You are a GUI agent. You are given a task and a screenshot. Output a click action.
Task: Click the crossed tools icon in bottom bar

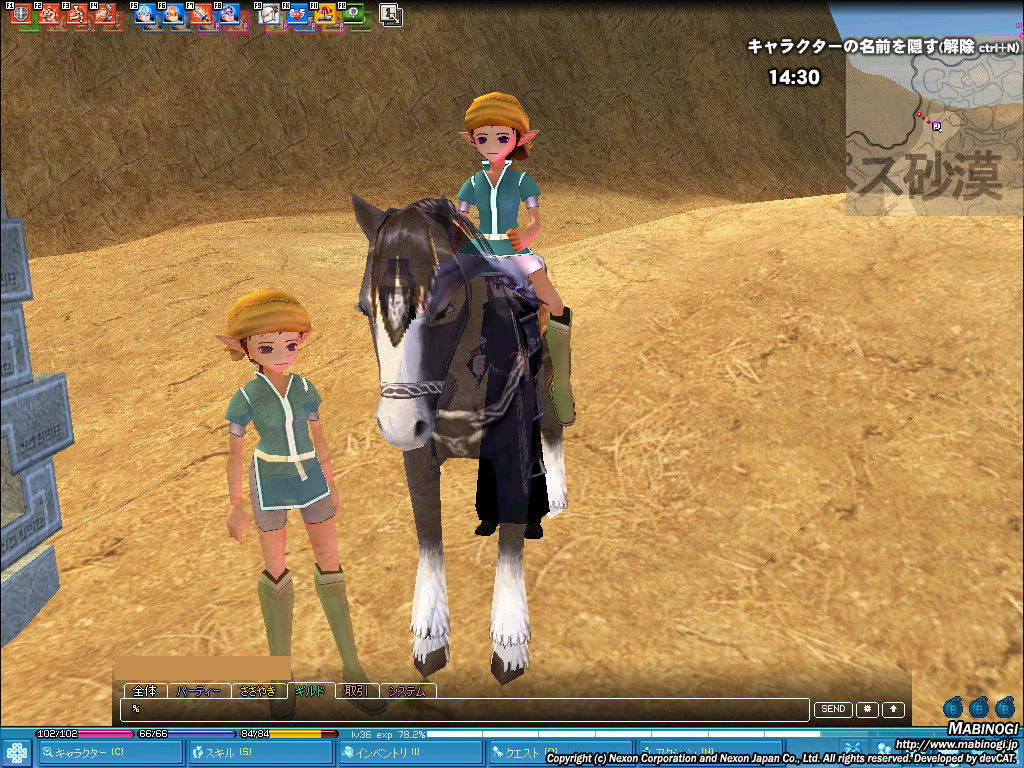pos(852,750)
